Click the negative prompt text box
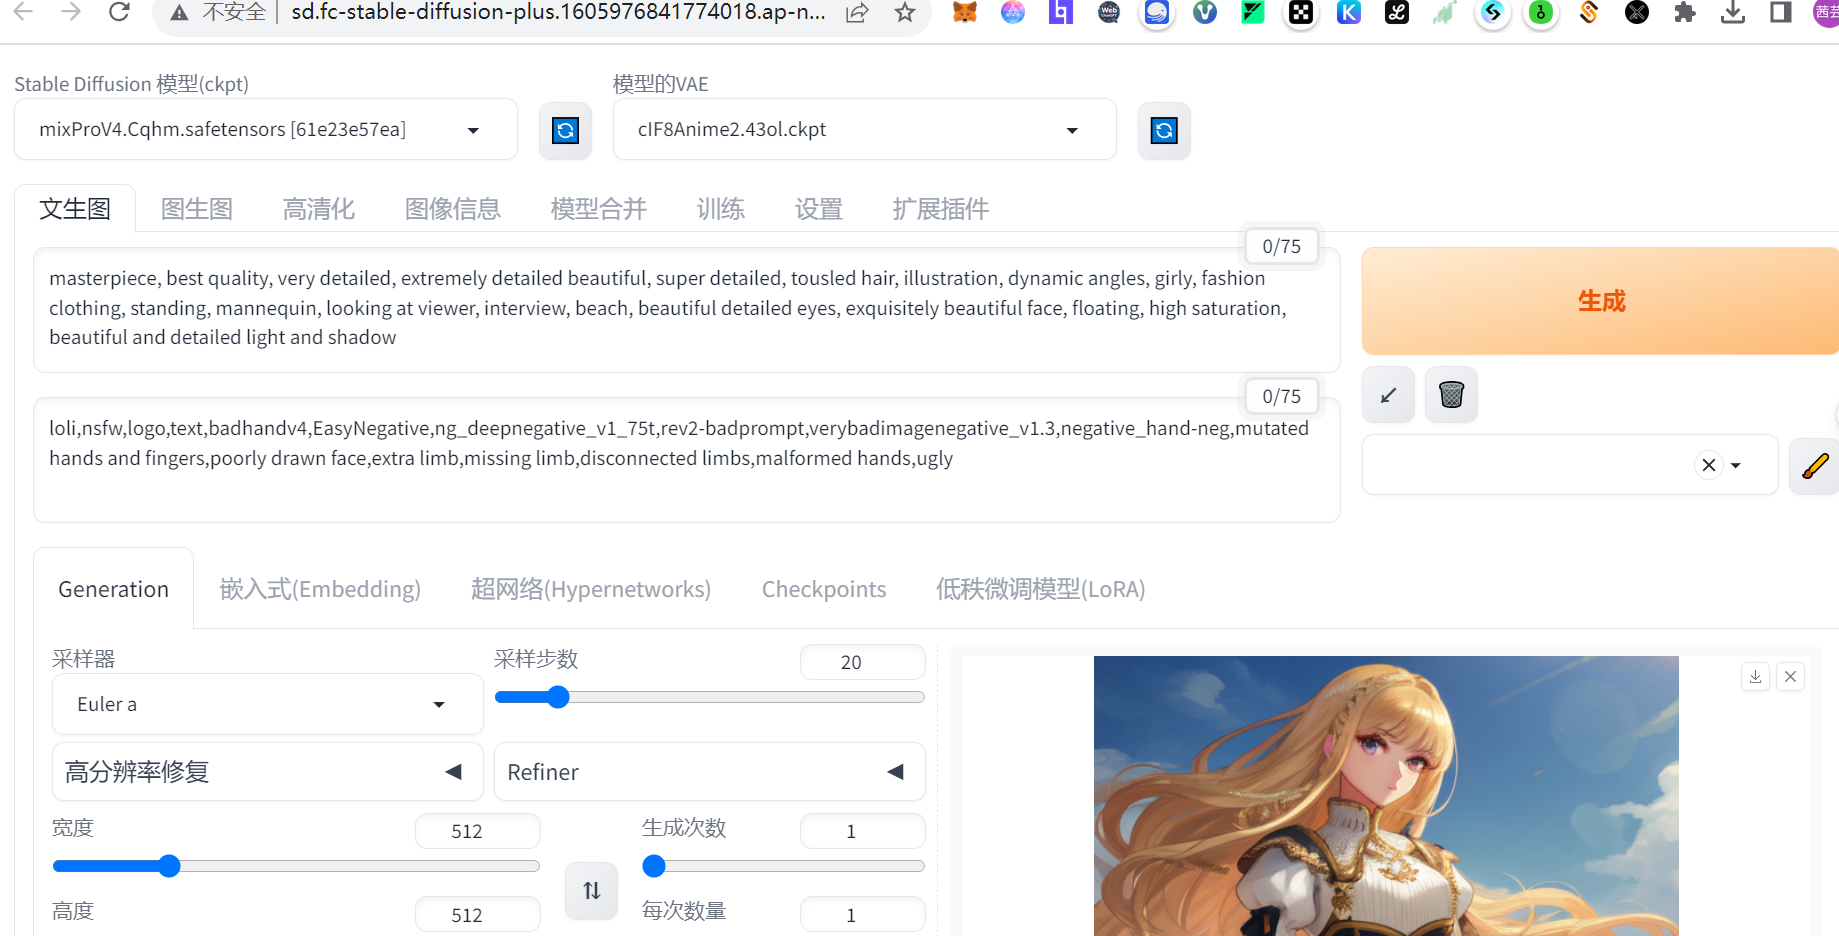1839x936 pixels. tap(687, 460)
